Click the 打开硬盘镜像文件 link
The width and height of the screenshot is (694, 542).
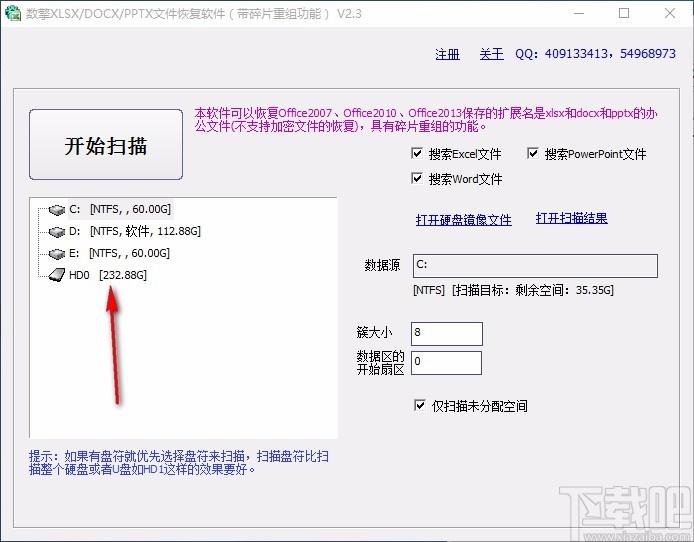pos(463,219)
